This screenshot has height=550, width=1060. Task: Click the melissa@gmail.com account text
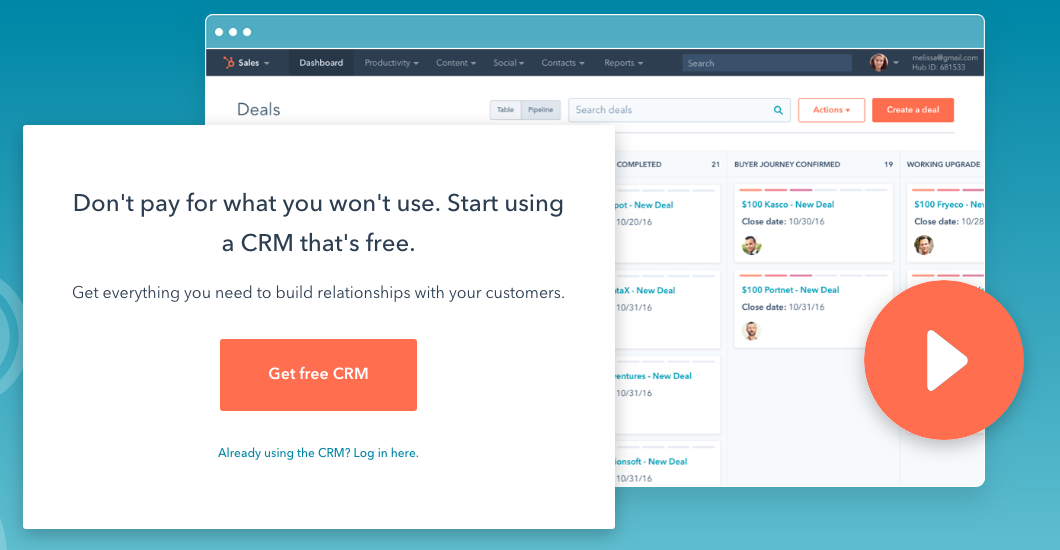click(944, 58)
